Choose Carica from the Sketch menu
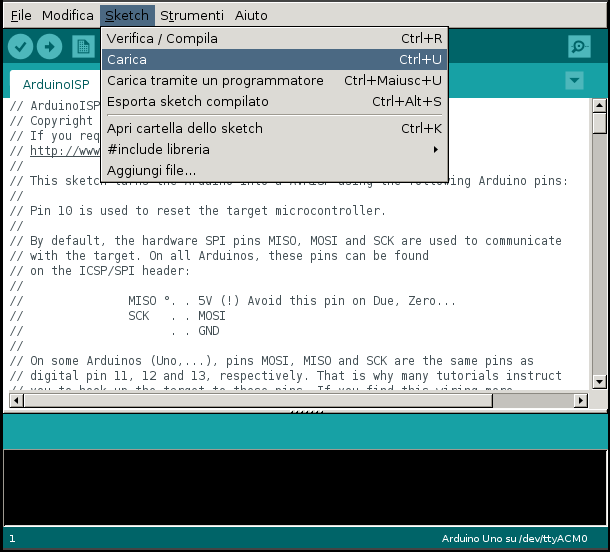This screenshot has height=552, width=610. [x=275, y=60]
